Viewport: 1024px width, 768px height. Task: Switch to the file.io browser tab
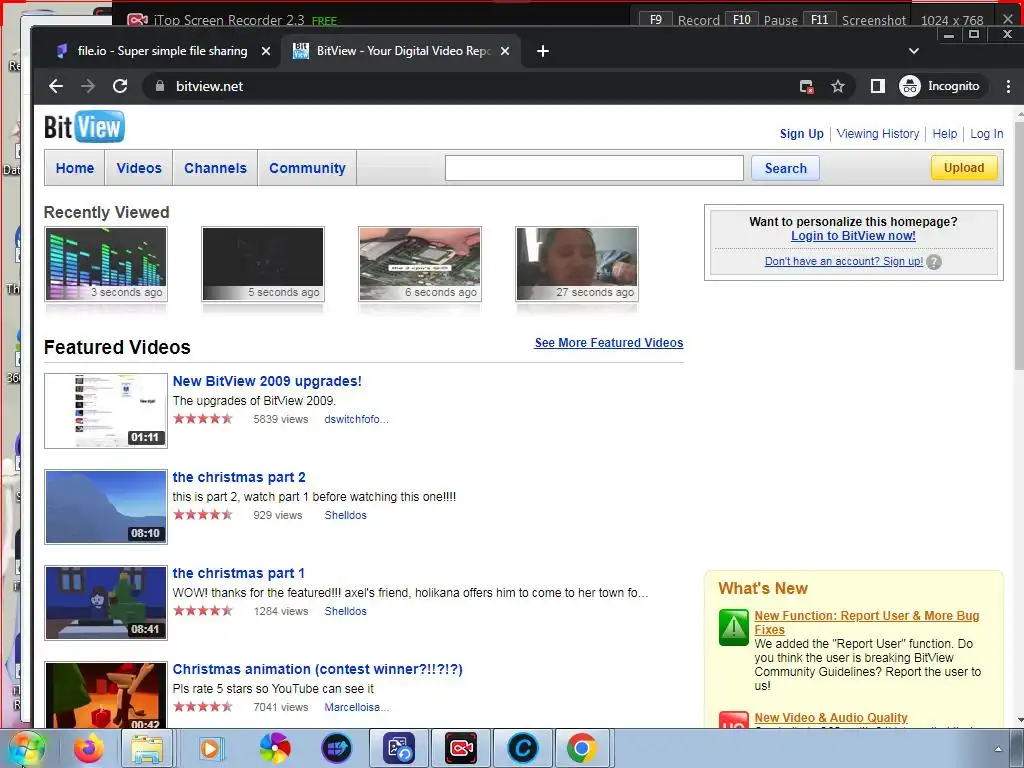coord(162,51)
